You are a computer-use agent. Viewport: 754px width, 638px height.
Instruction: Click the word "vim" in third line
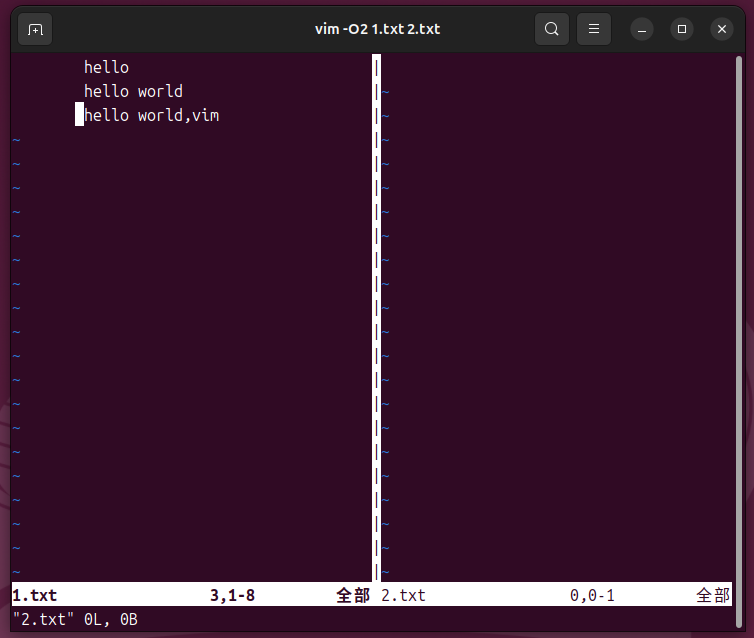(x=205, y=115)
